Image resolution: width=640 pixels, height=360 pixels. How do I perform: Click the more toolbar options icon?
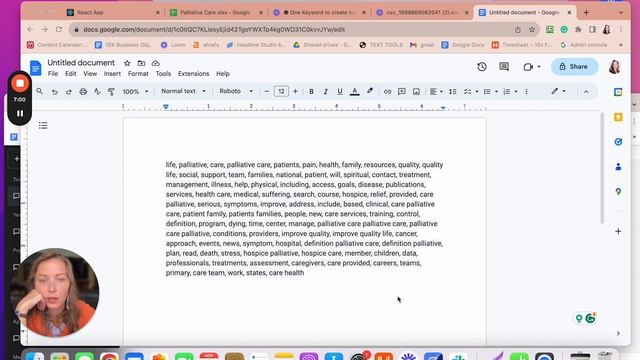coord(527,92)
